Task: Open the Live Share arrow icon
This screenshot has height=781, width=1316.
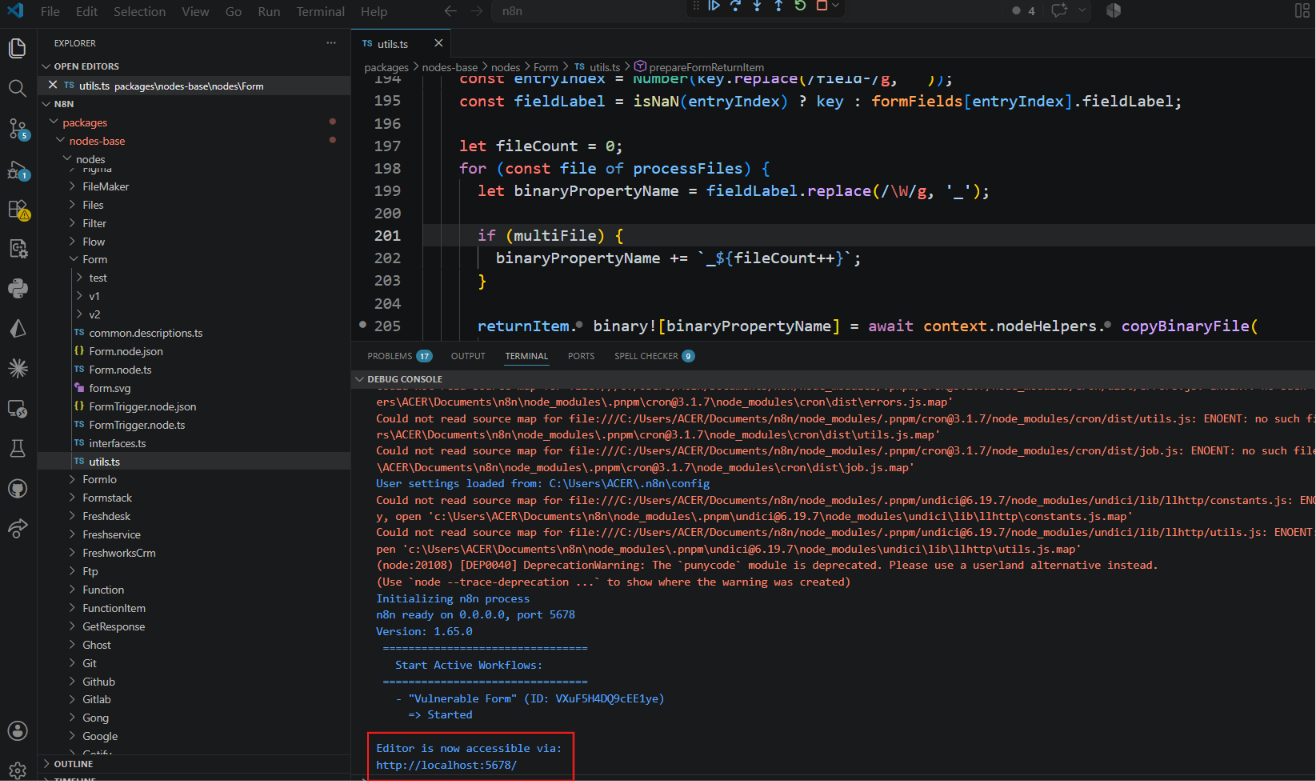Action: (17, 528)
